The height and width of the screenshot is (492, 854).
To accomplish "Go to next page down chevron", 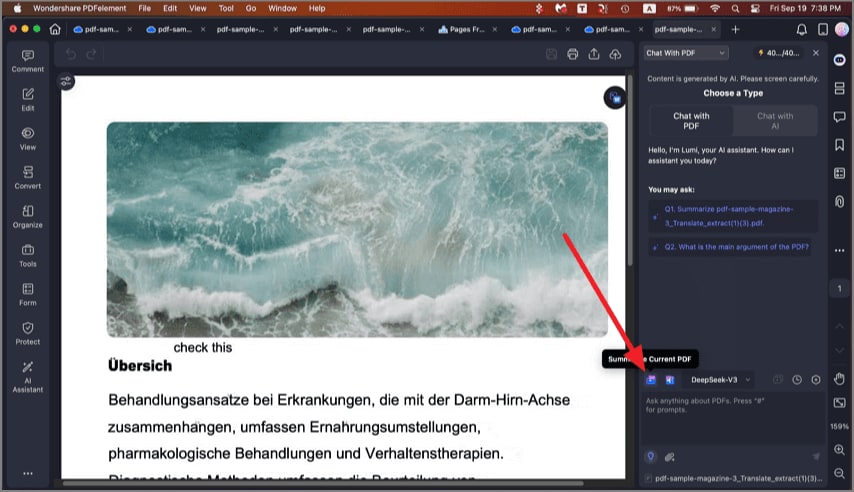I will pyautogui.click(x=839, y=350).
